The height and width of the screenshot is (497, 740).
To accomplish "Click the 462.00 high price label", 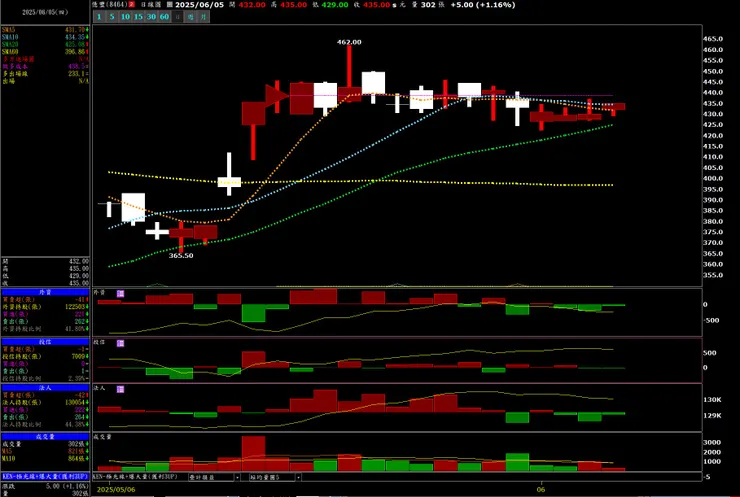I will click(x=349, y=42).
